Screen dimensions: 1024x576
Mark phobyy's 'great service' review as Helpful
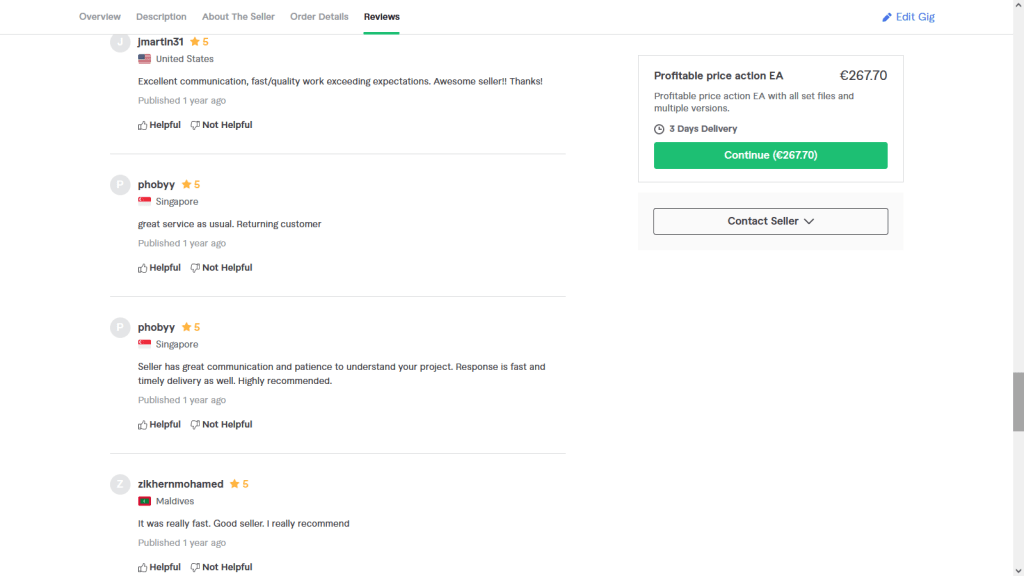click(x=159, y=268)
